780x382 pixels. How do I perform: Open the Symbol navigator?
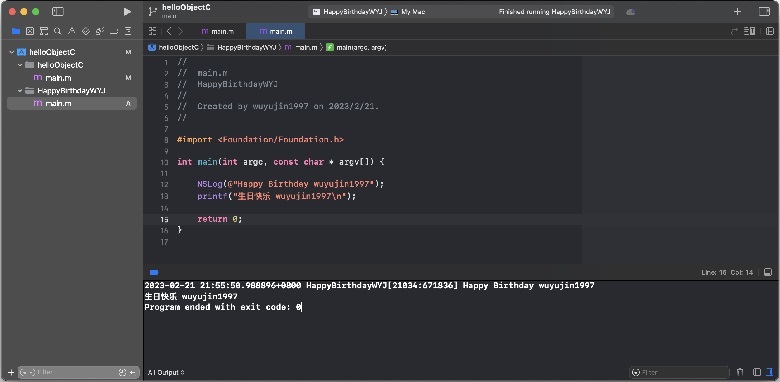[44, 31]
